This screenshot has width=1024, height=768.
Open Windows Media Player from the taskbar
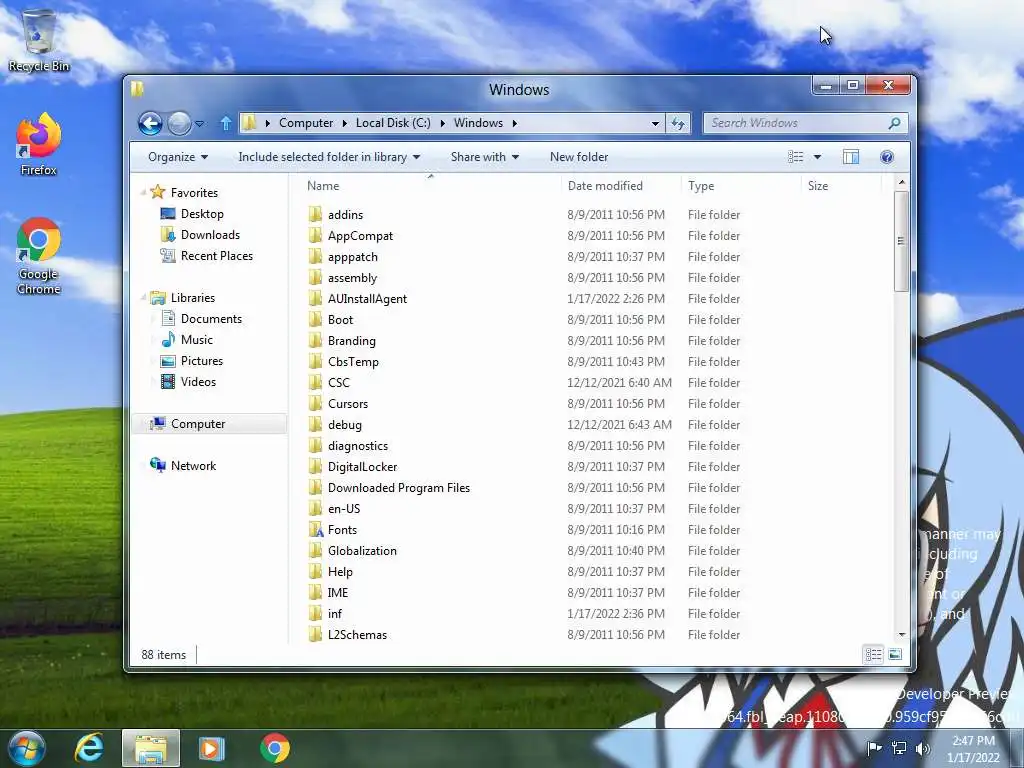pyautogui.click(x=211, y=748)
